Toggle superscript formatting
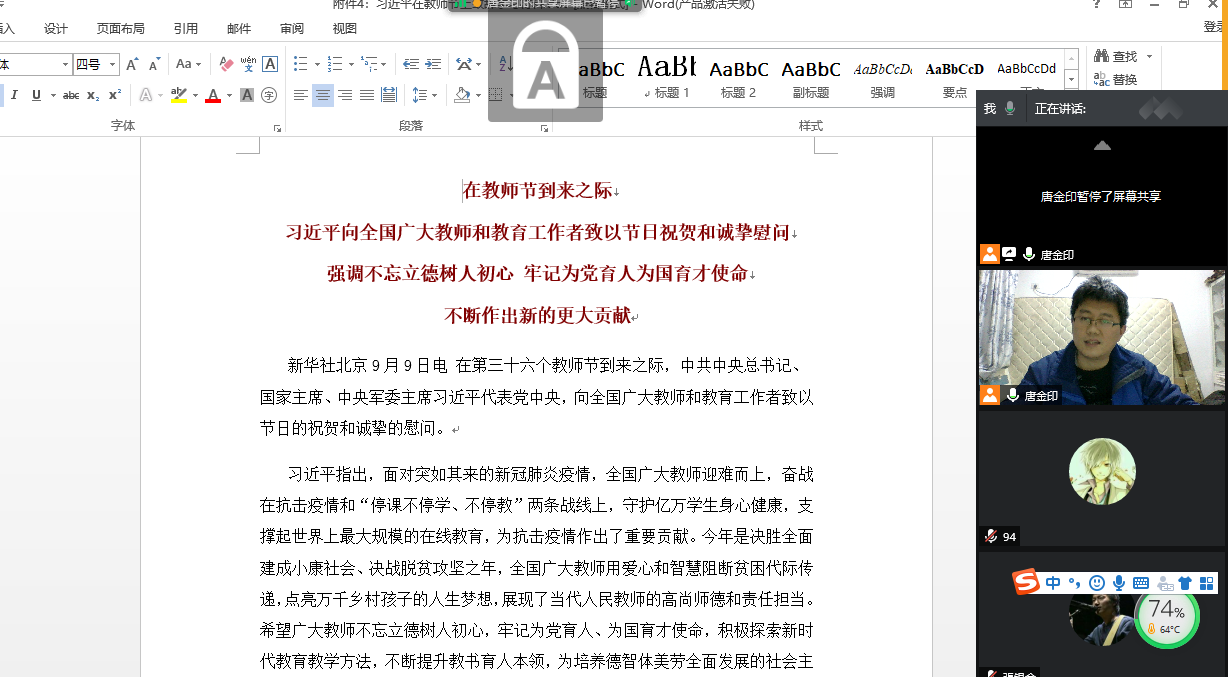Image resolution: width=1228 pixels, height=677 pixels. (115, 96)
